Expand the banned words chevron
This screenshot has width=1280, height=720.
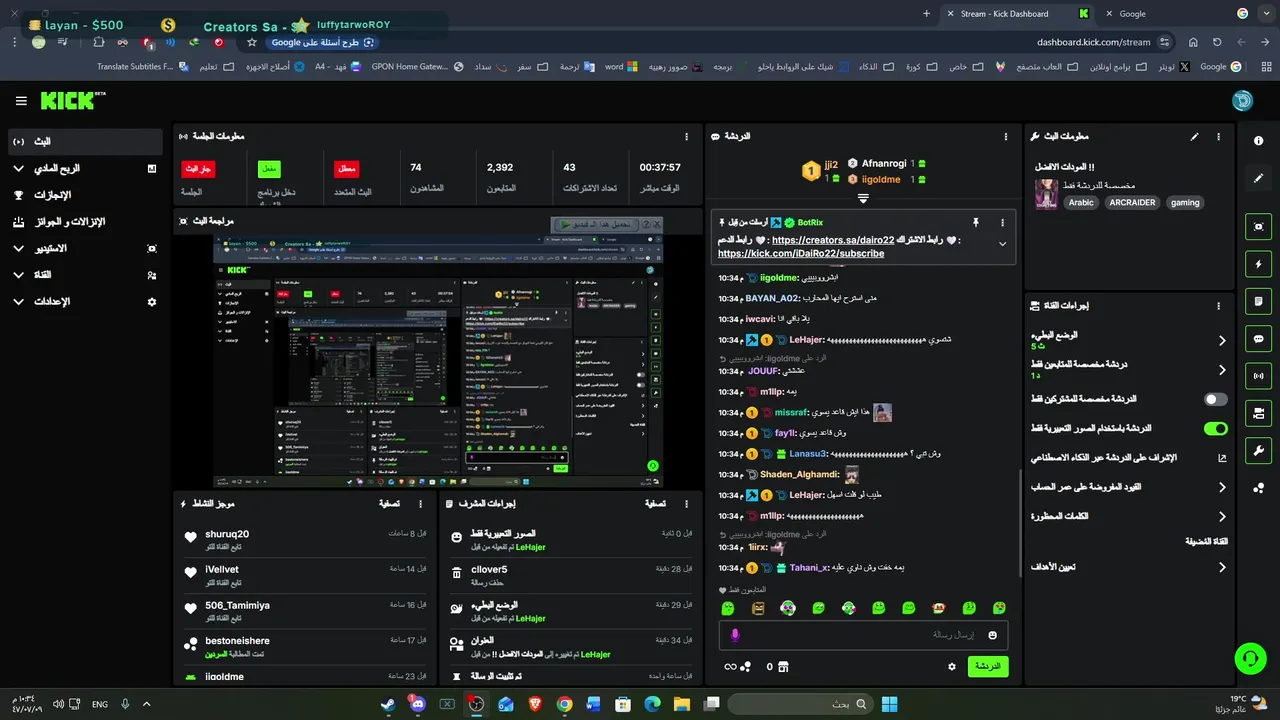1222,516
